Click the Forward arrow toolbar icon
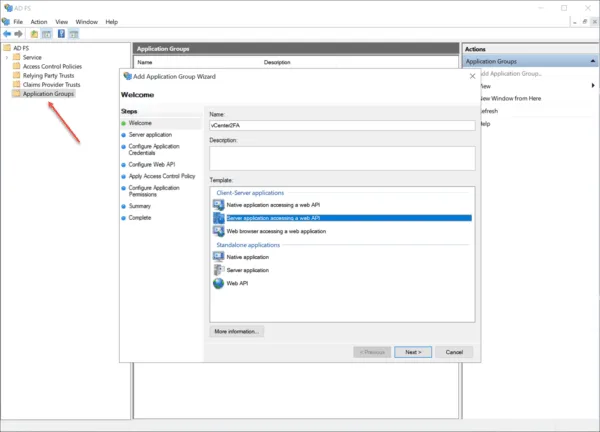This screenshot has height=432, width=600. [18, 34]
